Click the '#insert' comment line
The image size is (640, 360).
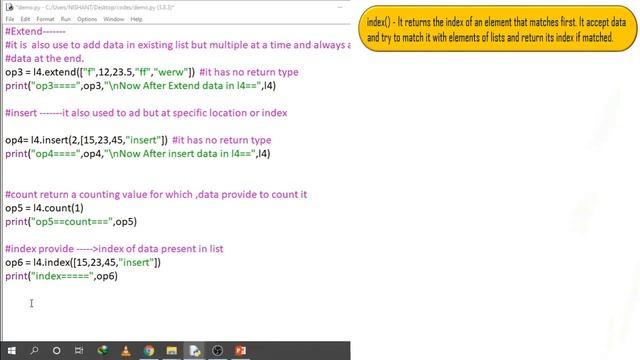tap(146, 113)
